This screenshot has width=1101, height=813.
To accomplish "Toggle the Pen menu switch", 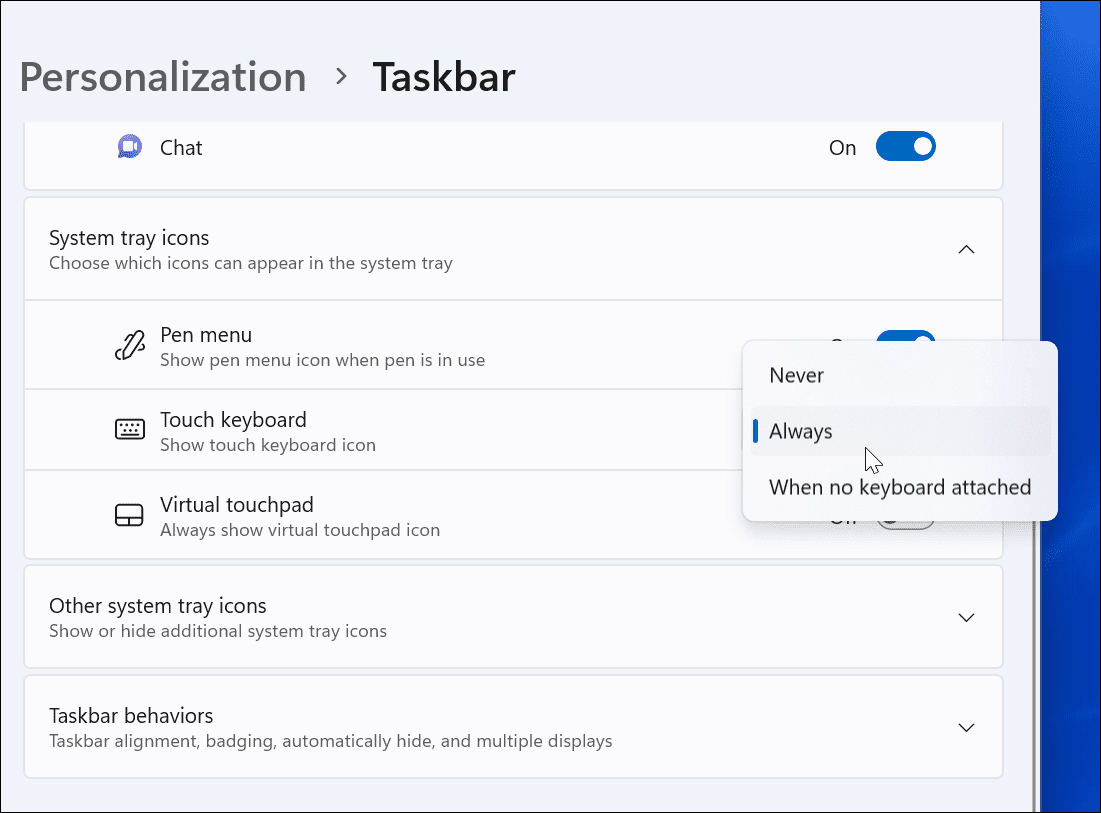I will 905,338.
